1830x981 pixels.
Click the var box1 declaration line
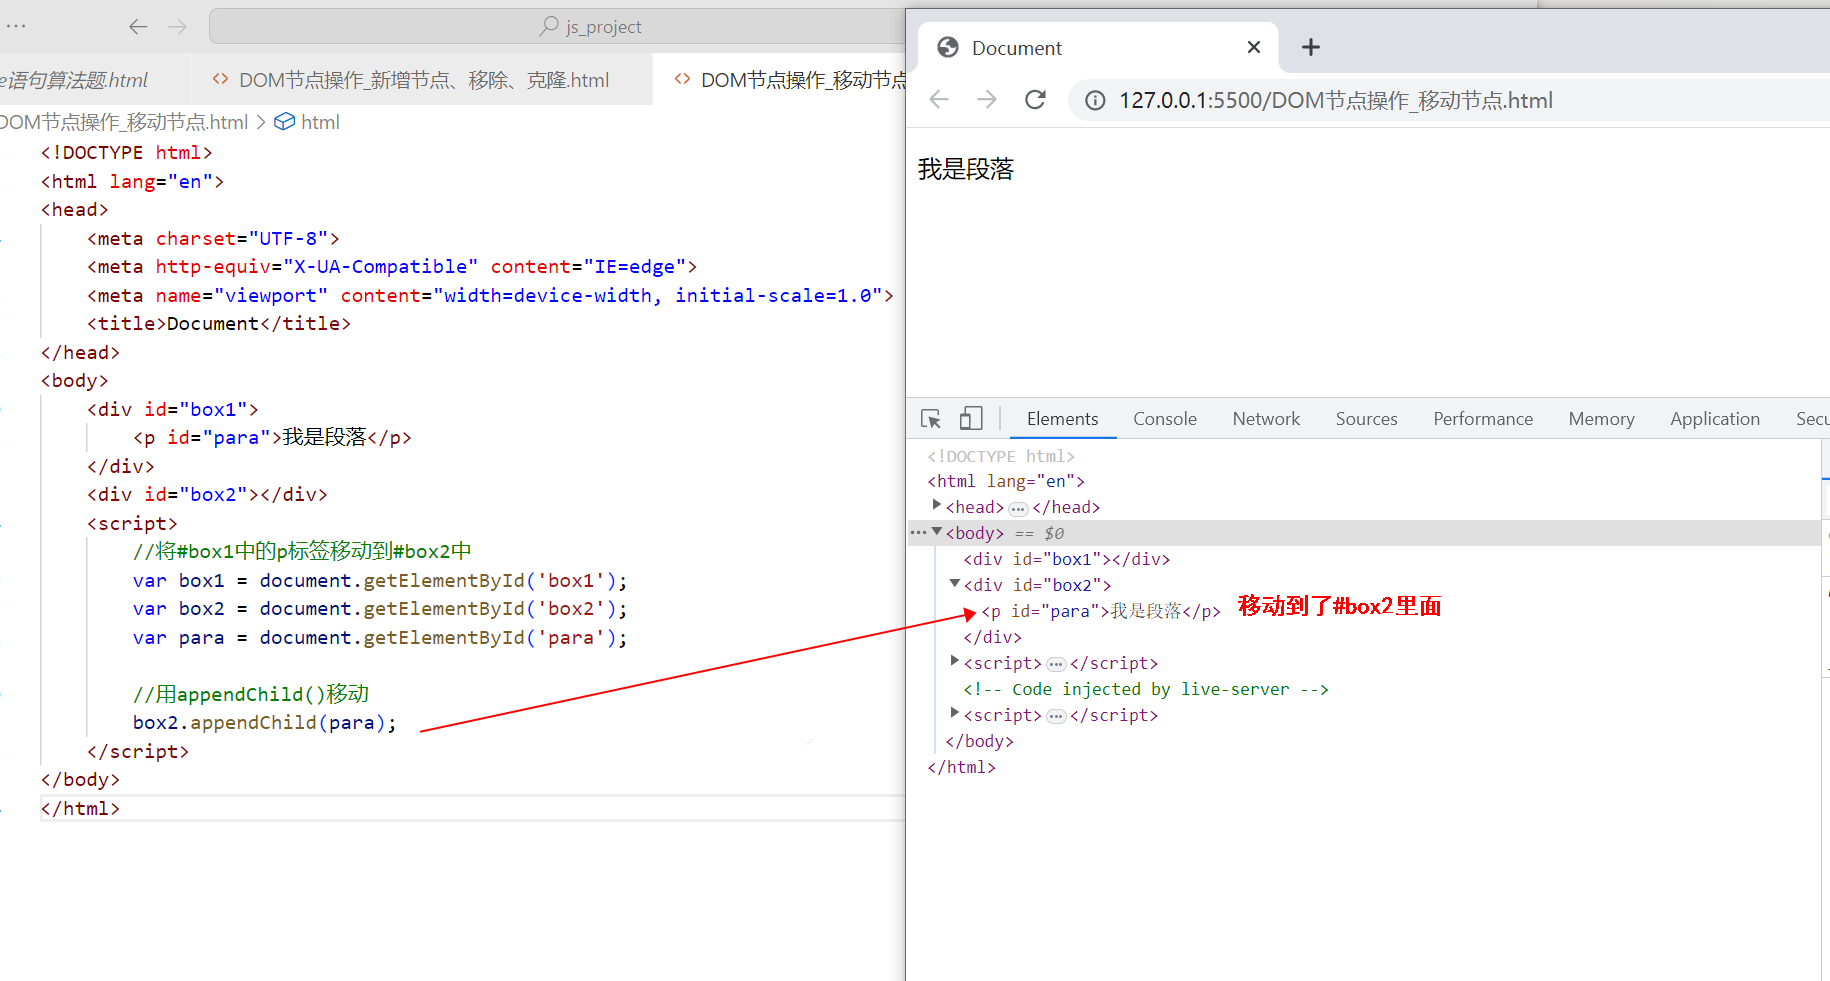coord(380,581)
